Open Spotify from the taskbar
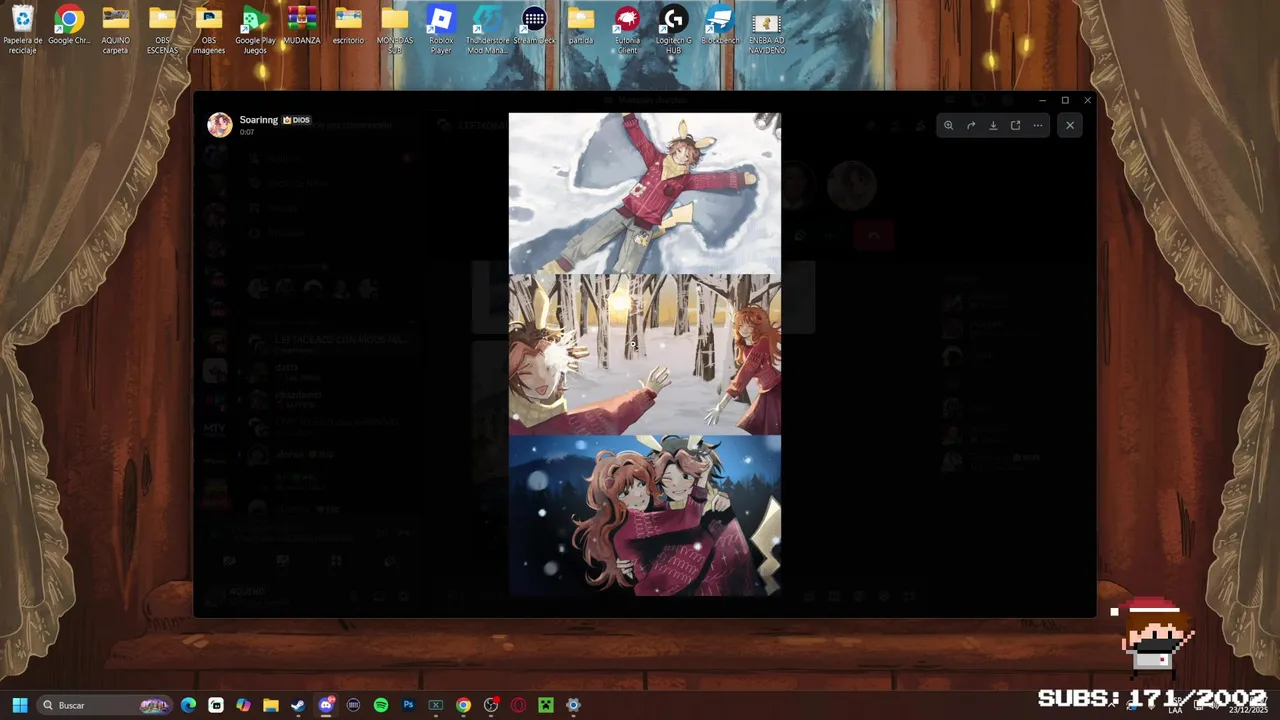Viewport: 1280px width, 720px height. click(x=381, y=705)
